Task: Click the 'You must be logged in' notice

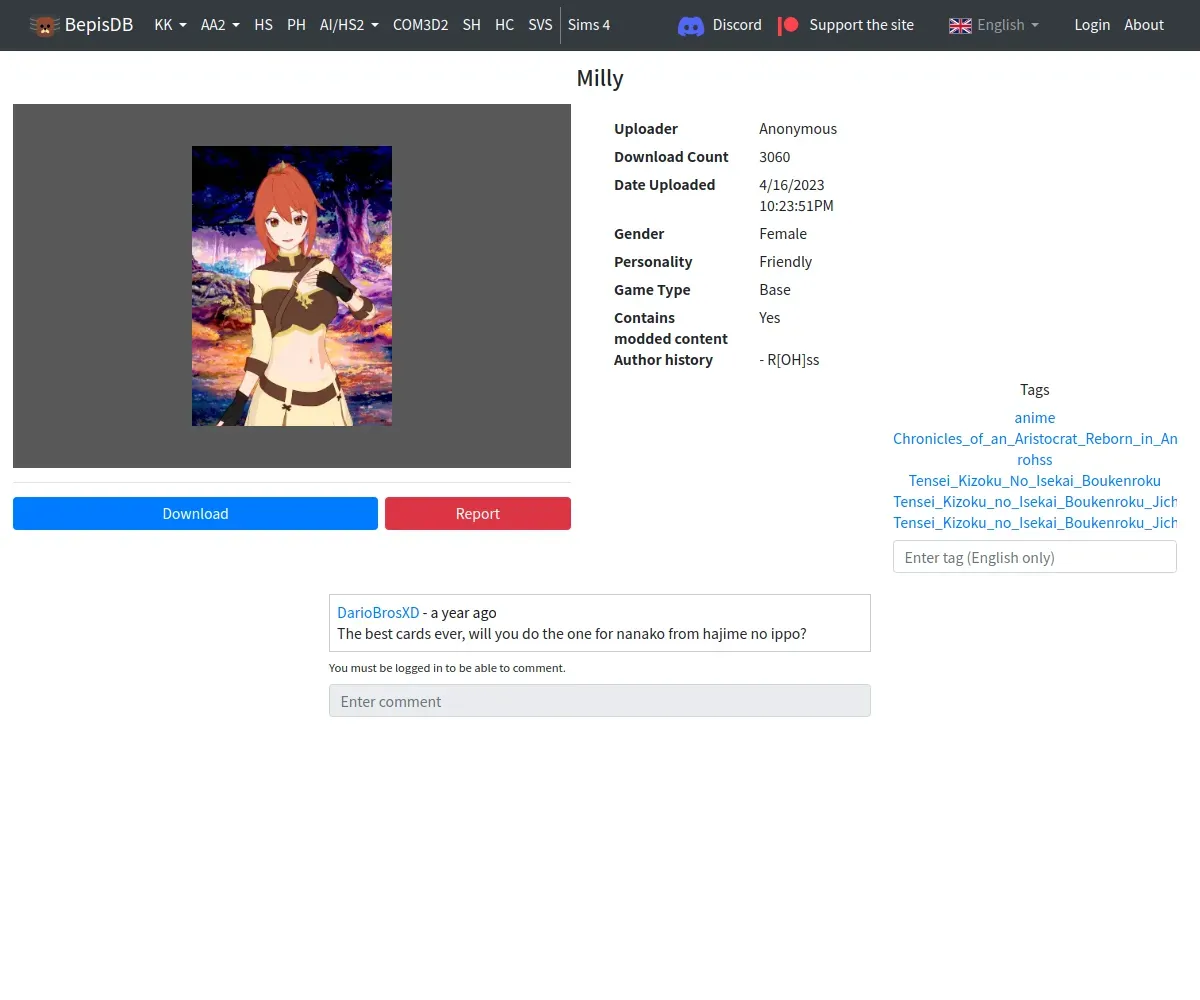Action: 447,668
